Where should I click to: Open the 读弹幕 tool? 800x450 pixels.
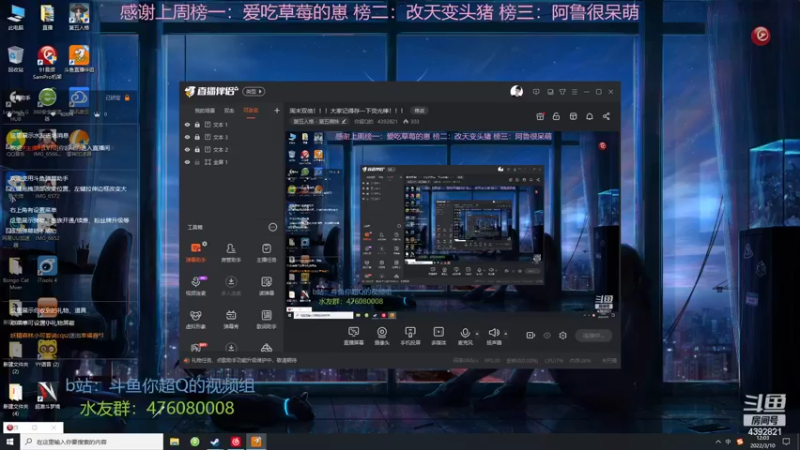coord(266,286)
